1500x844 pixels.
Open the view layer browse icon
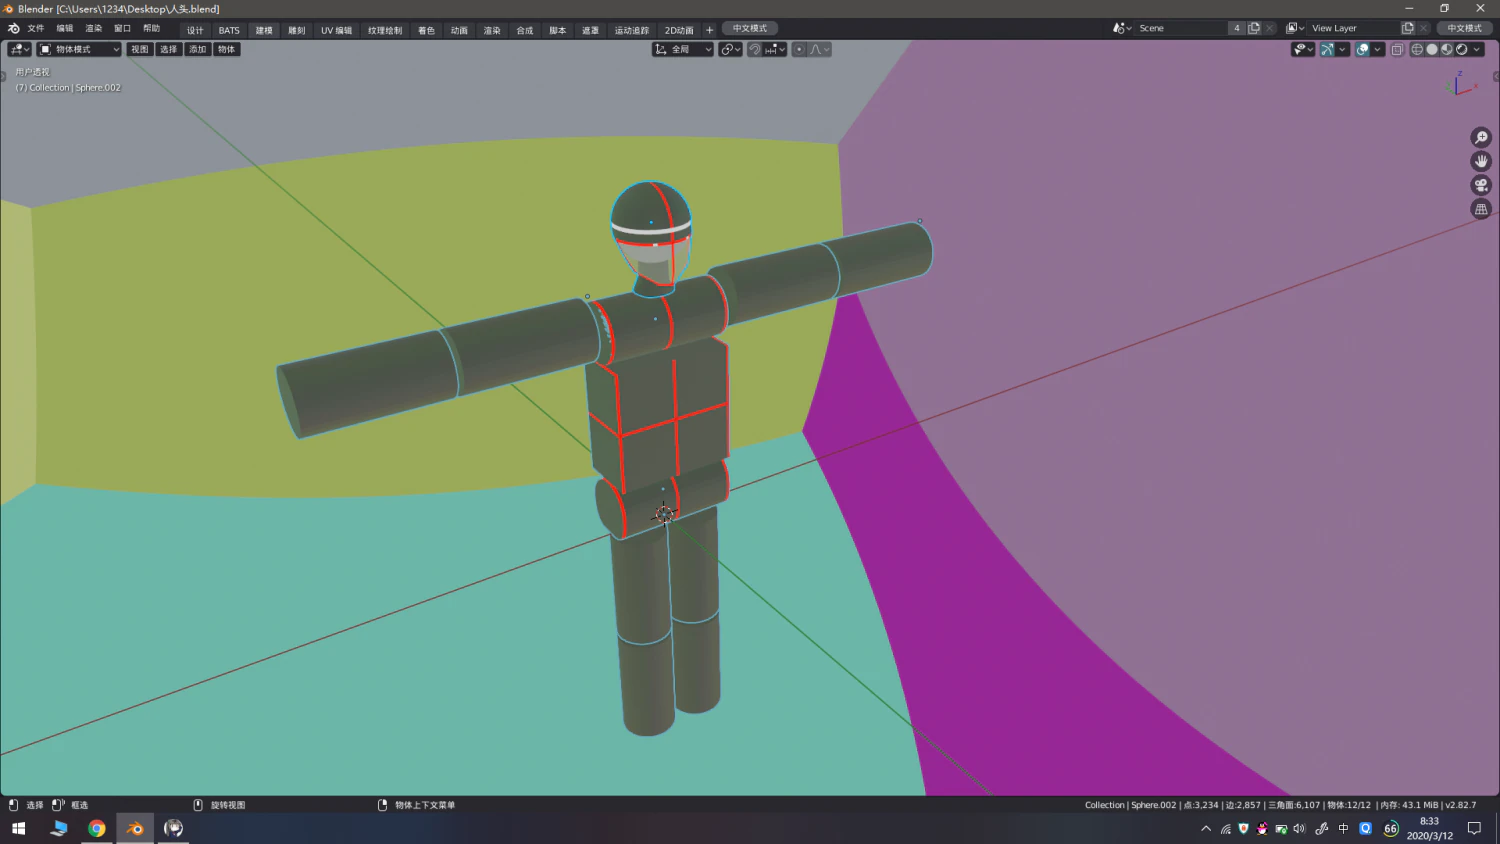1295,28
